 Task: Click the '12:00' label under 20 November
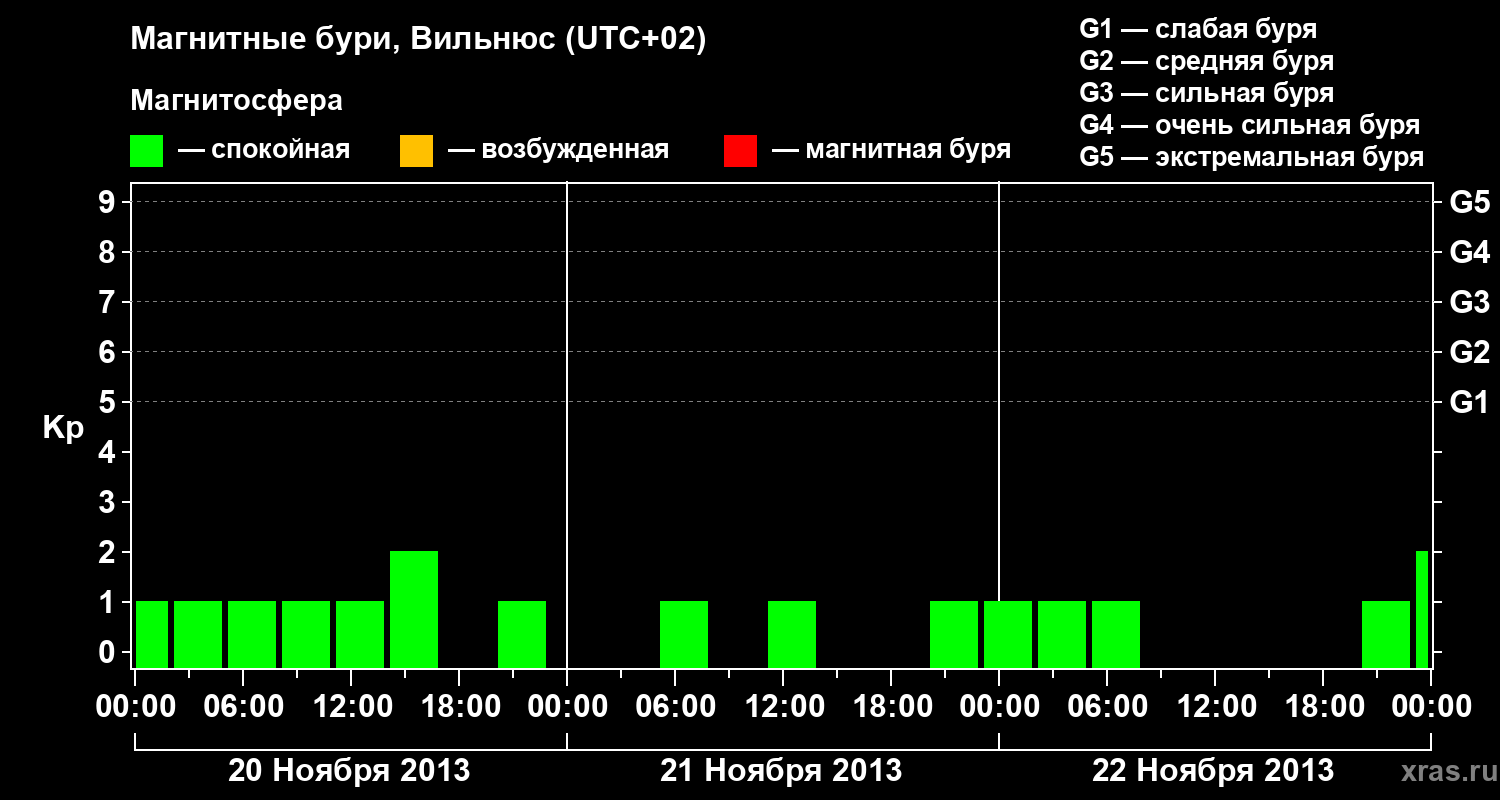click(352, 706)
